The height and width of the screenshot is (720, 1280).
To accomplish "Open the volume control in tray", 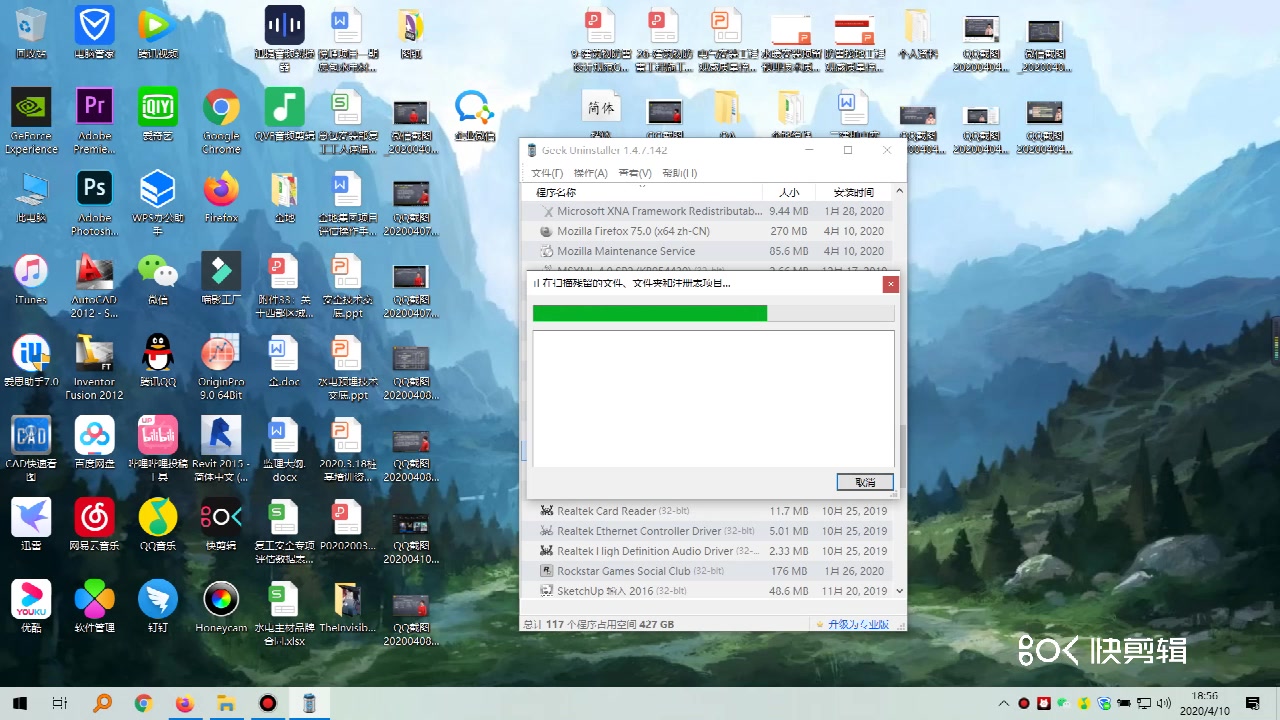I will coord(1165,703).
